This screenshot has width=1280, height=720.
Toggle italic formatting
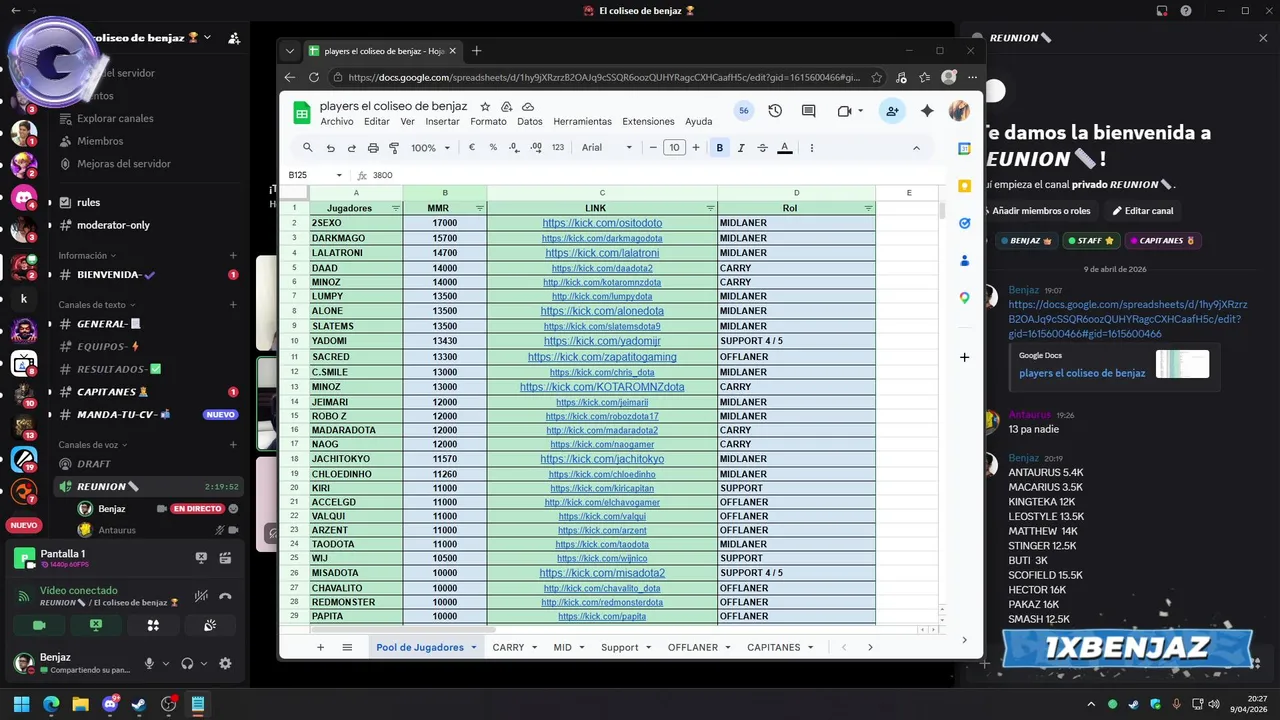tap(741, 148)
